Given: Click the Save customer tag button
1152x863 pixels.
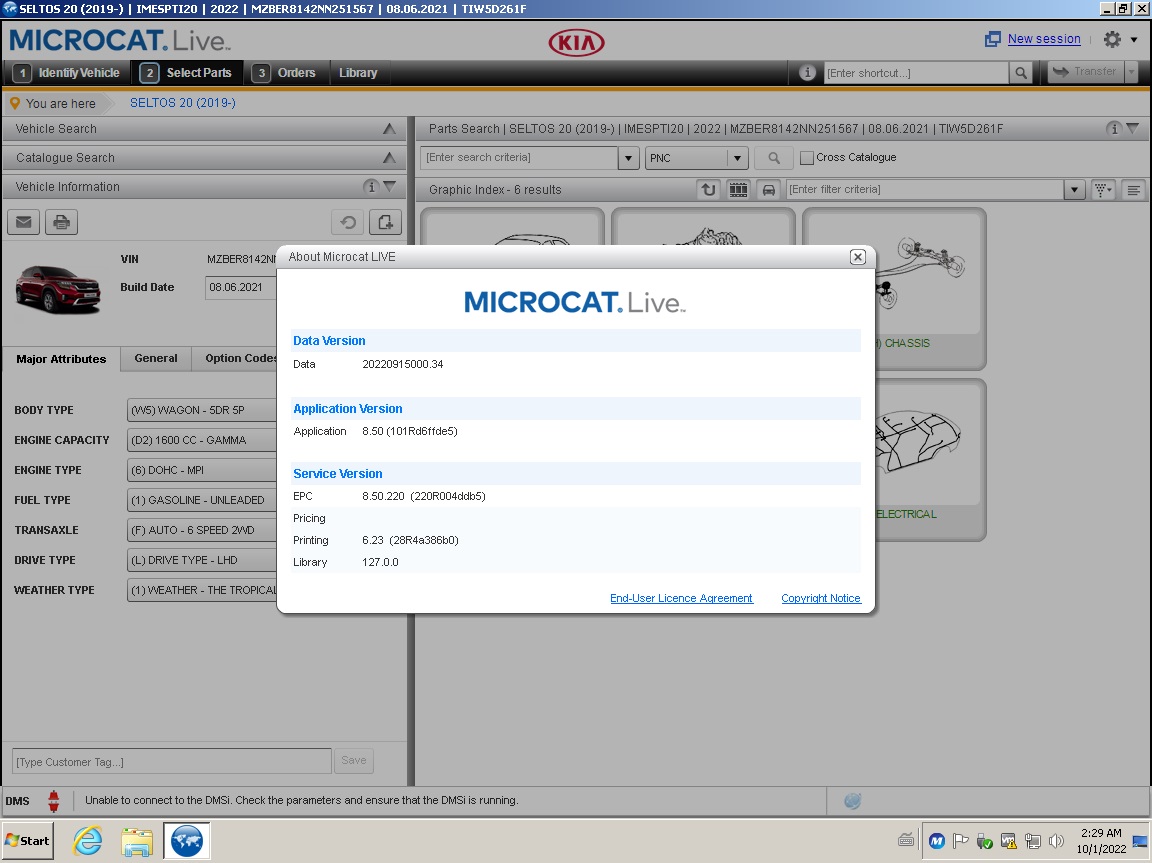Looking at the screenshot, I should [353, 761].
